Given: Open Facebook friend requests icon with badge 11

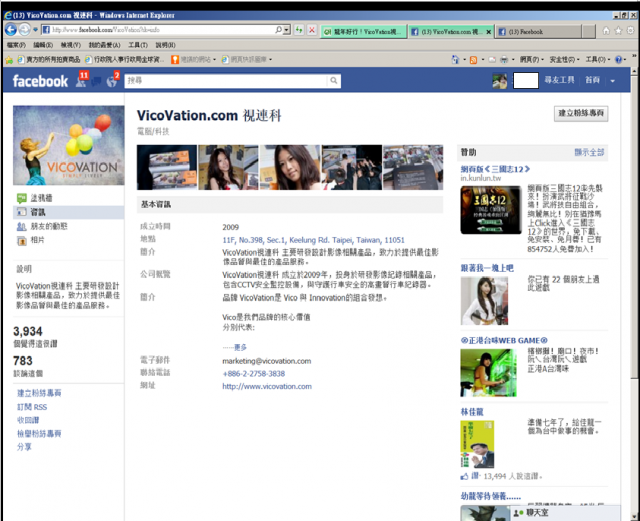Looking at the screenshot, I should click(81, 81).
